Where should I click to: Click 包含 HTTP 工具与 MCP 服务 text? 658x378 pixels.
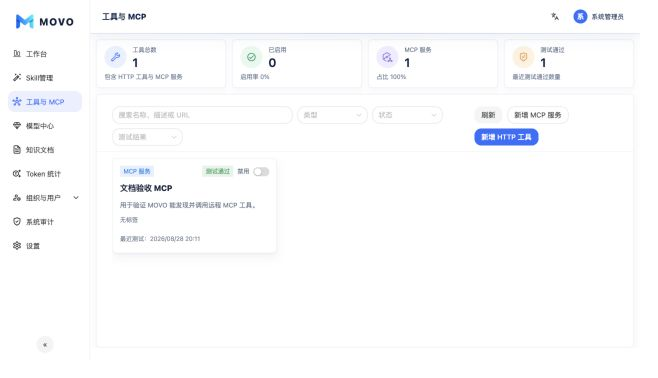144,77
